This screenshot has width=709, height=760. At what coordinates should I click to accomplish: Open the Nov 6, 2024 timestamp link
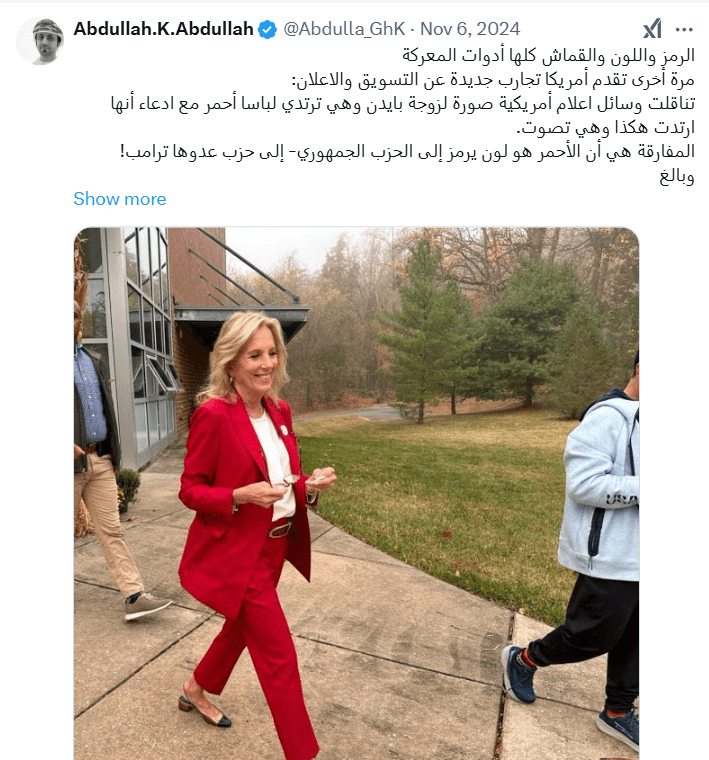[x=470, y=29]
